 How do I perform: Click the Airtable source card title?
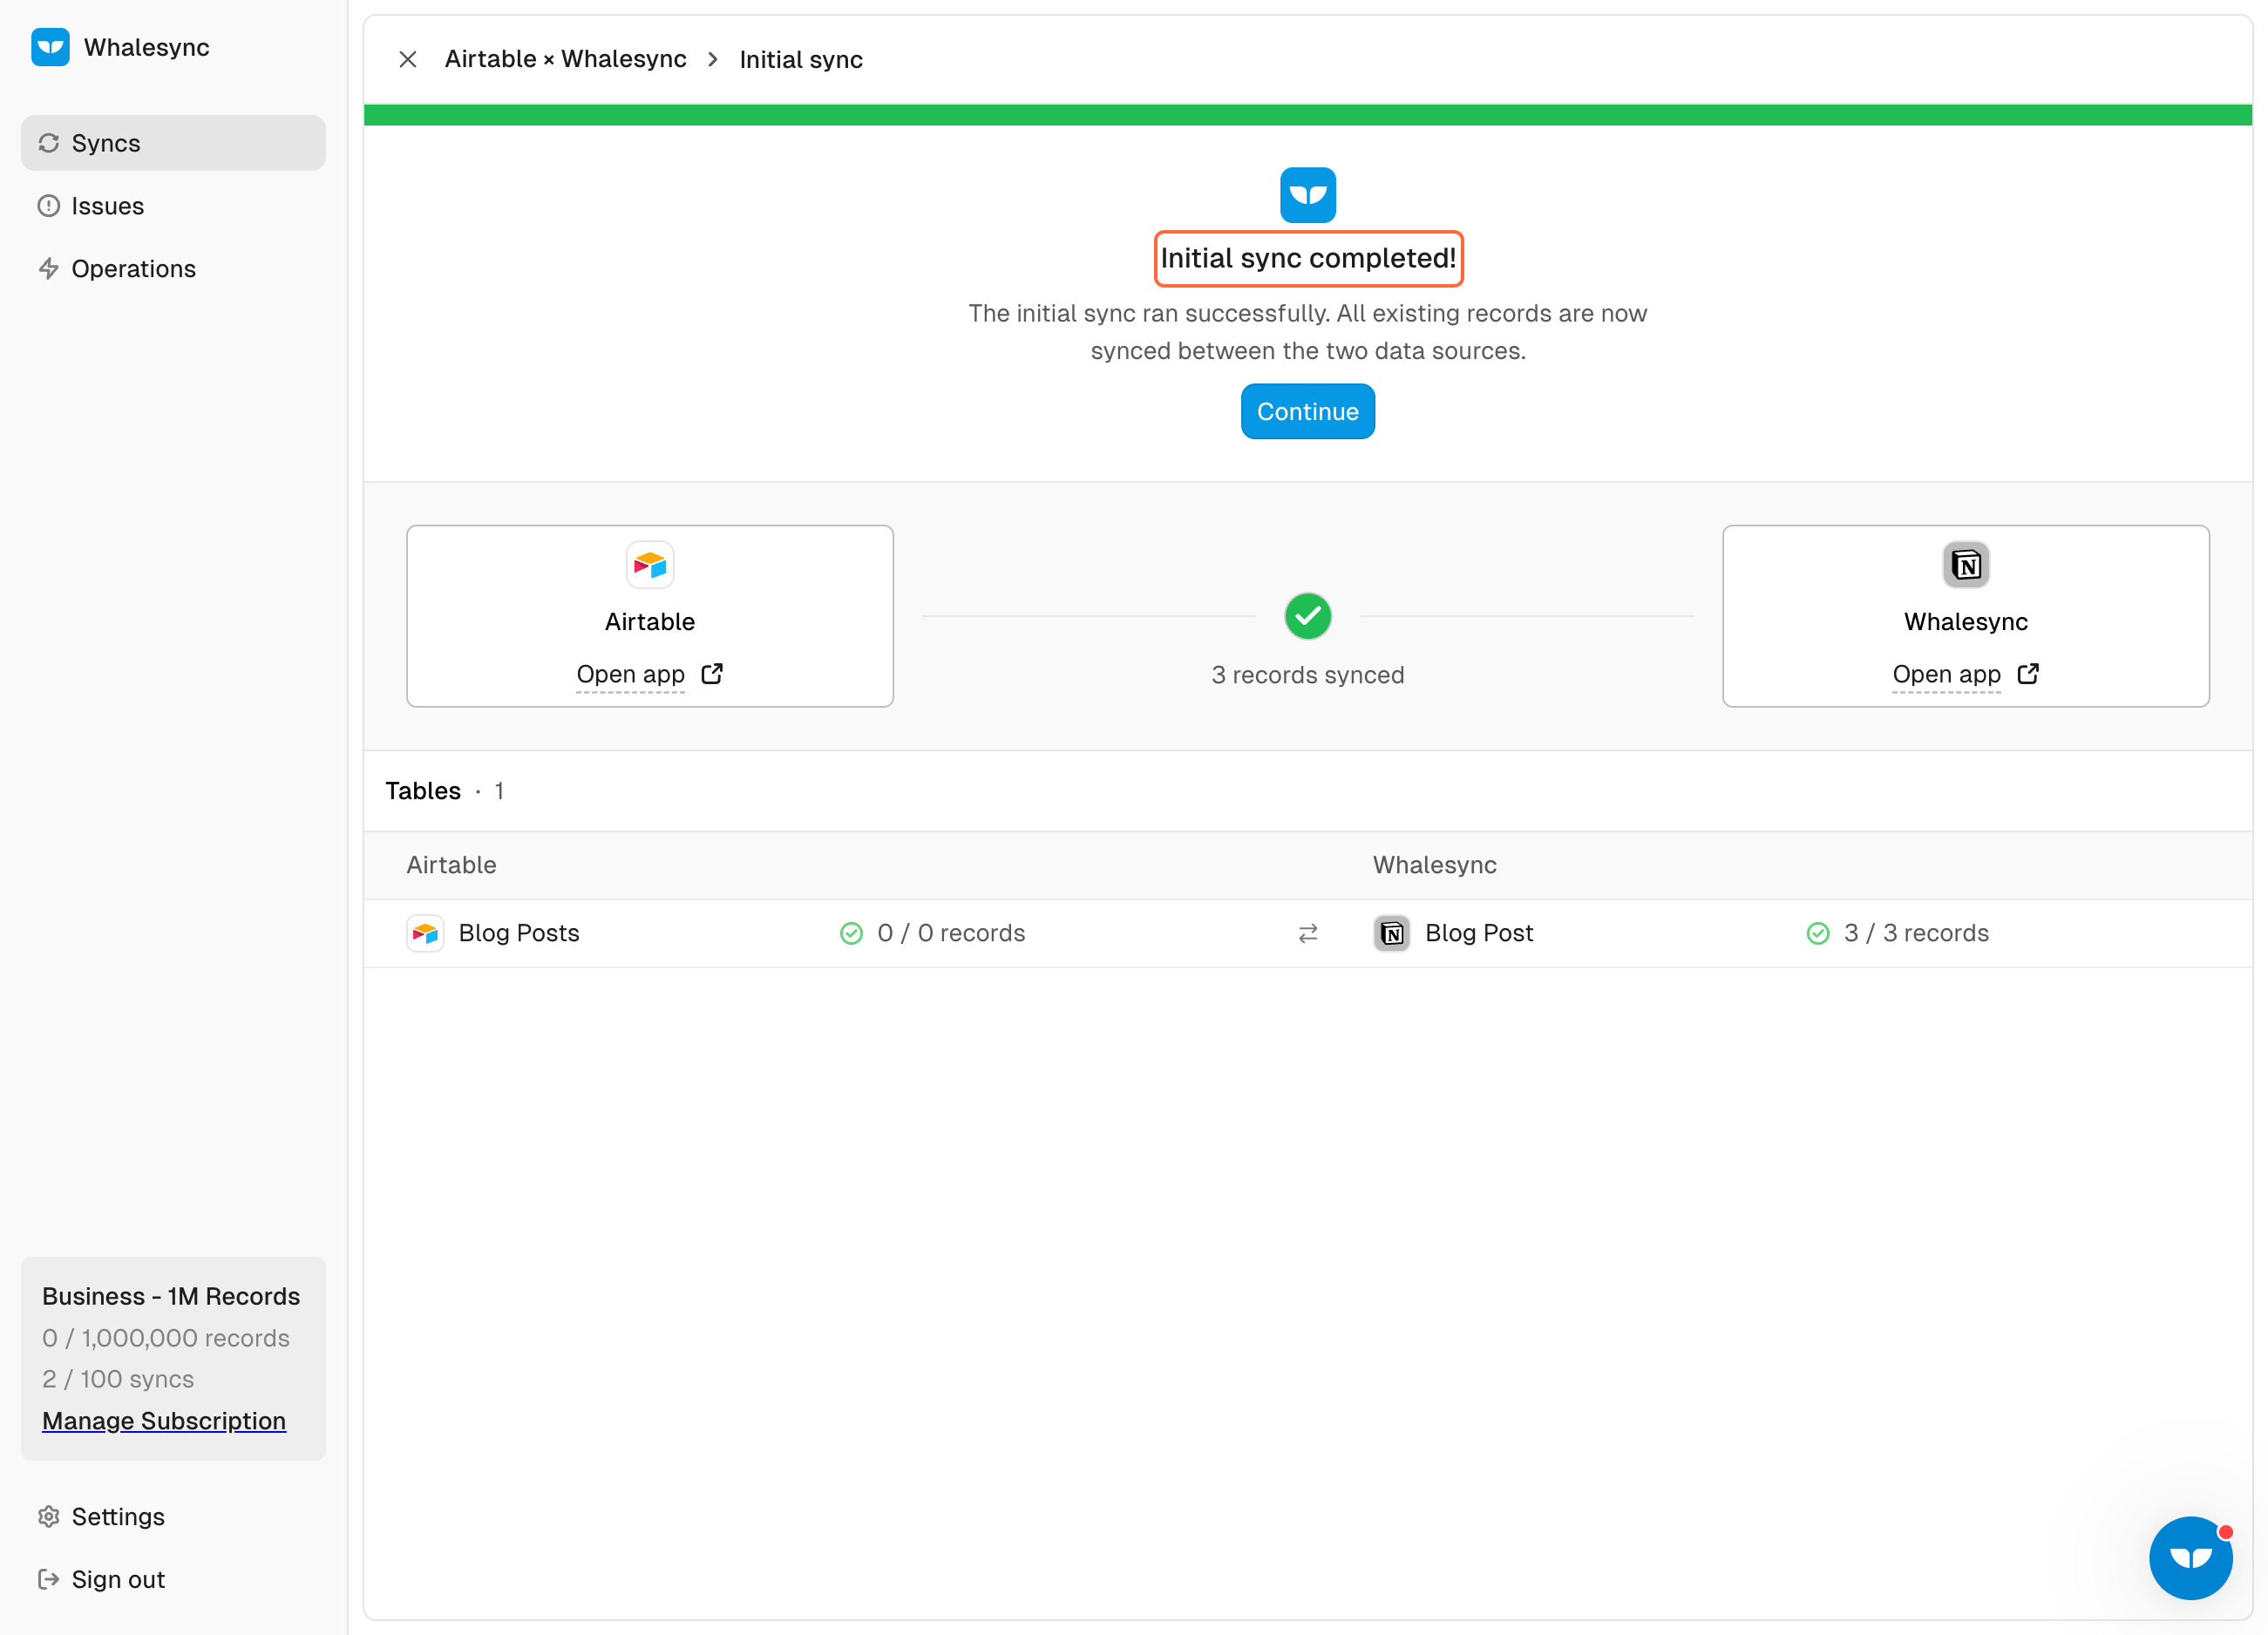[x=650, y=622]
